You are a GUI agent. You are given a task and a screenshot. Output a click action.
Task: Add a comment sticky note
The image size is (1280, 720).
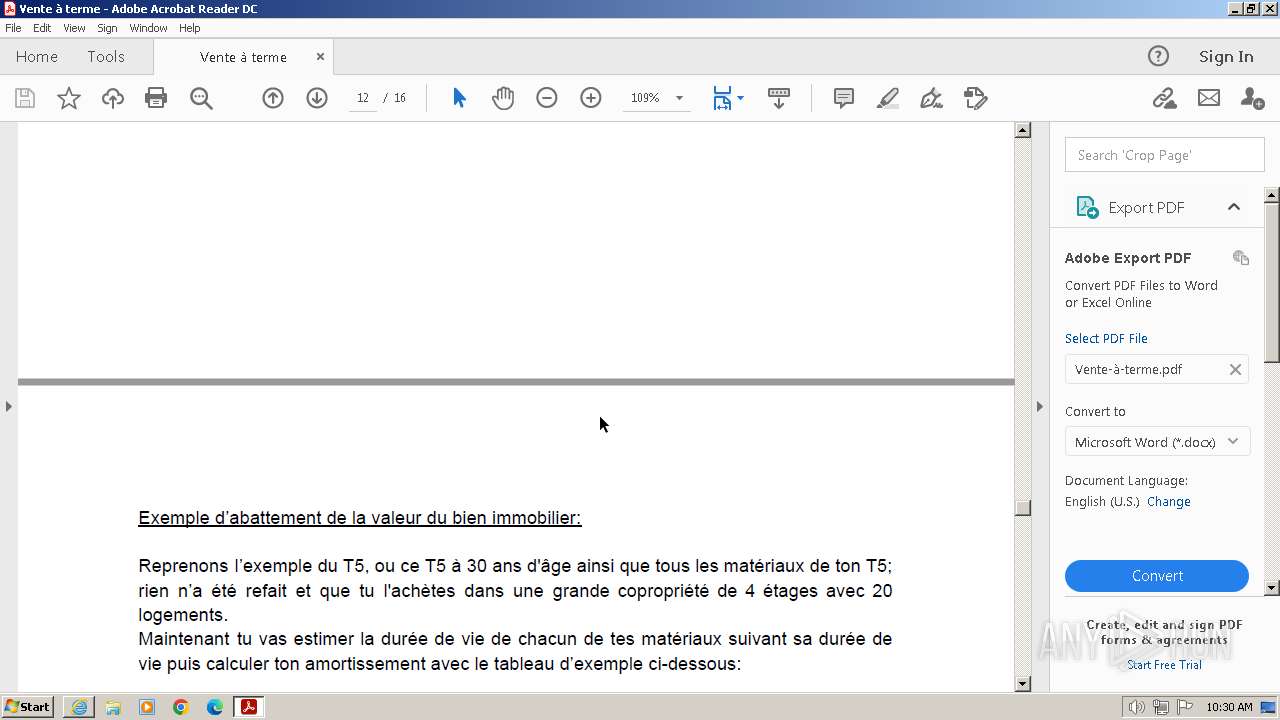pos(844,98)
